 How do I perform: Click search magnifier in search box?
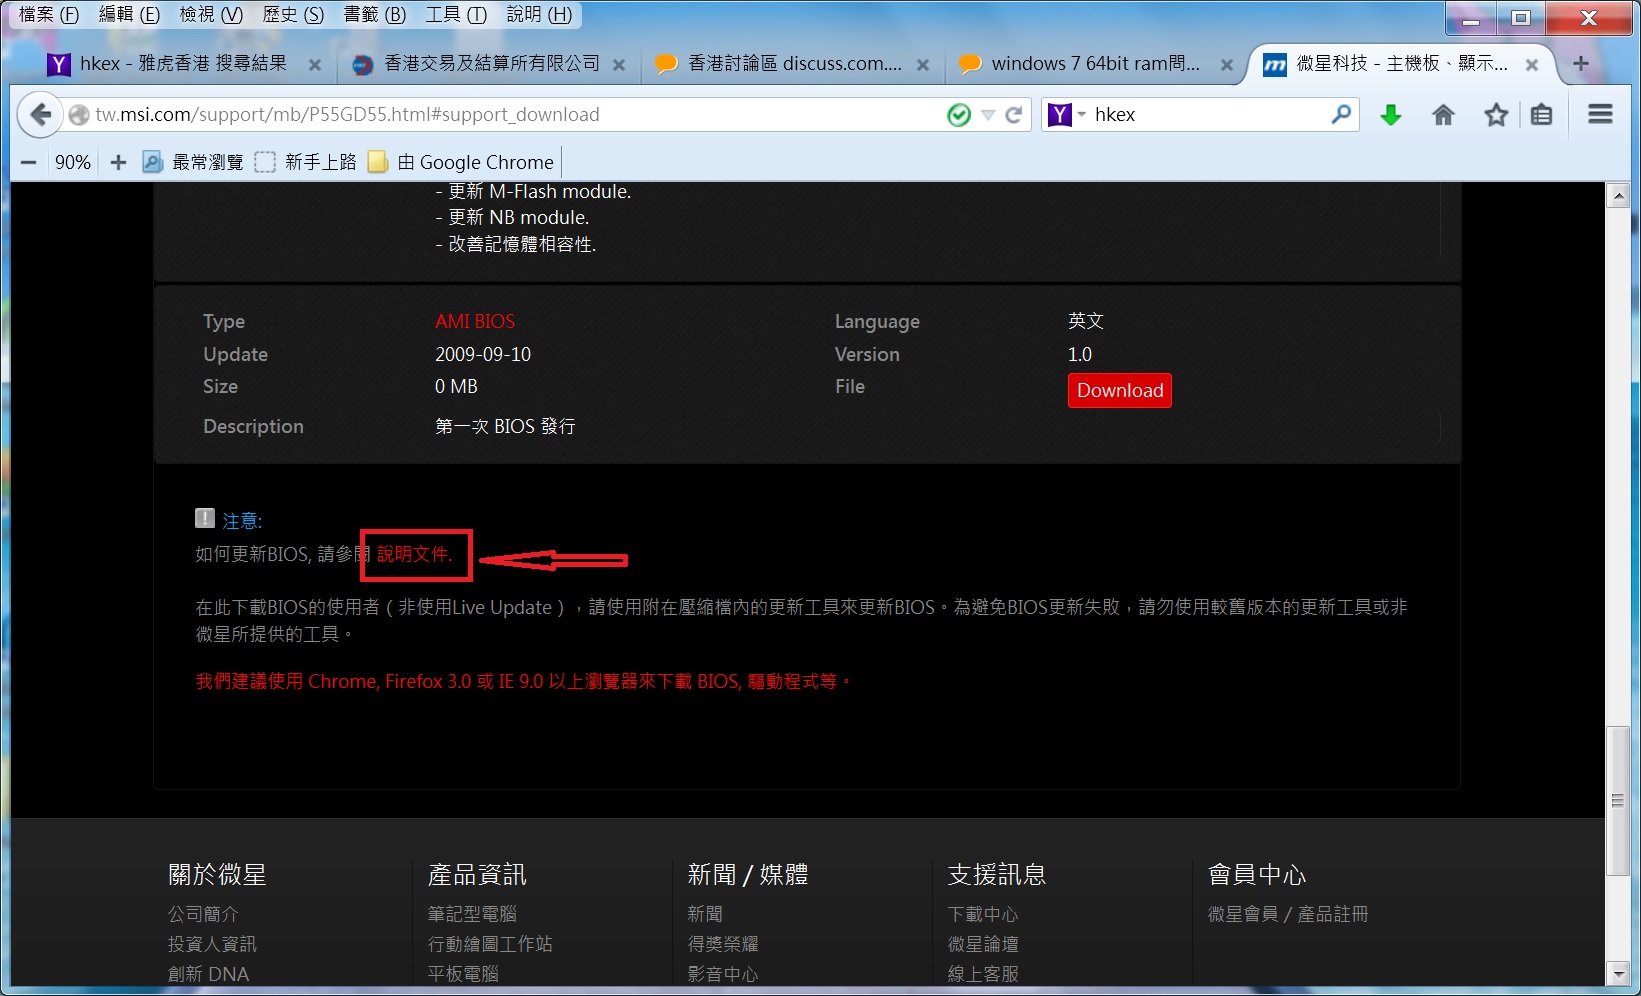tap(1341, 114)
